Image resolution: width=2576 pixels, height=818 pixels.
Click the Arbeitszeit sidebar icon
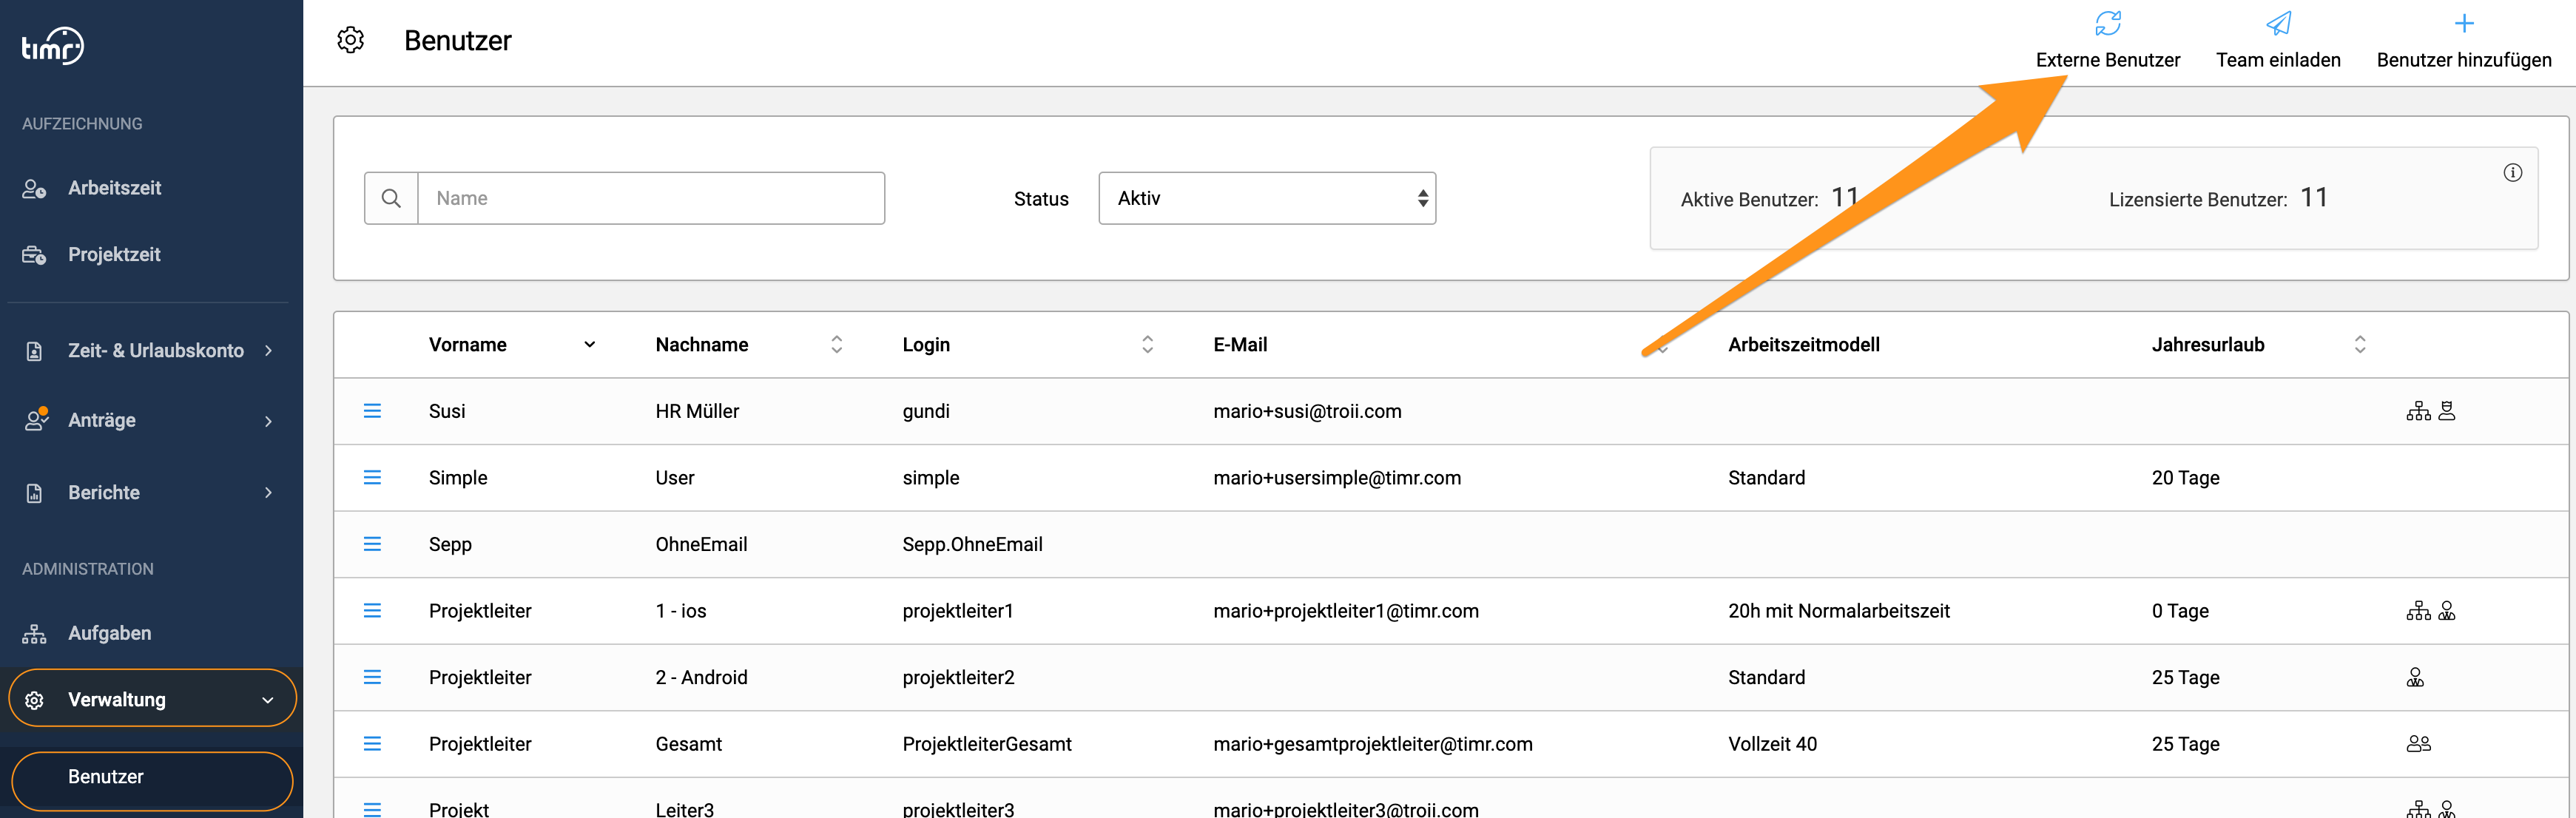click(x=34, y=188)
